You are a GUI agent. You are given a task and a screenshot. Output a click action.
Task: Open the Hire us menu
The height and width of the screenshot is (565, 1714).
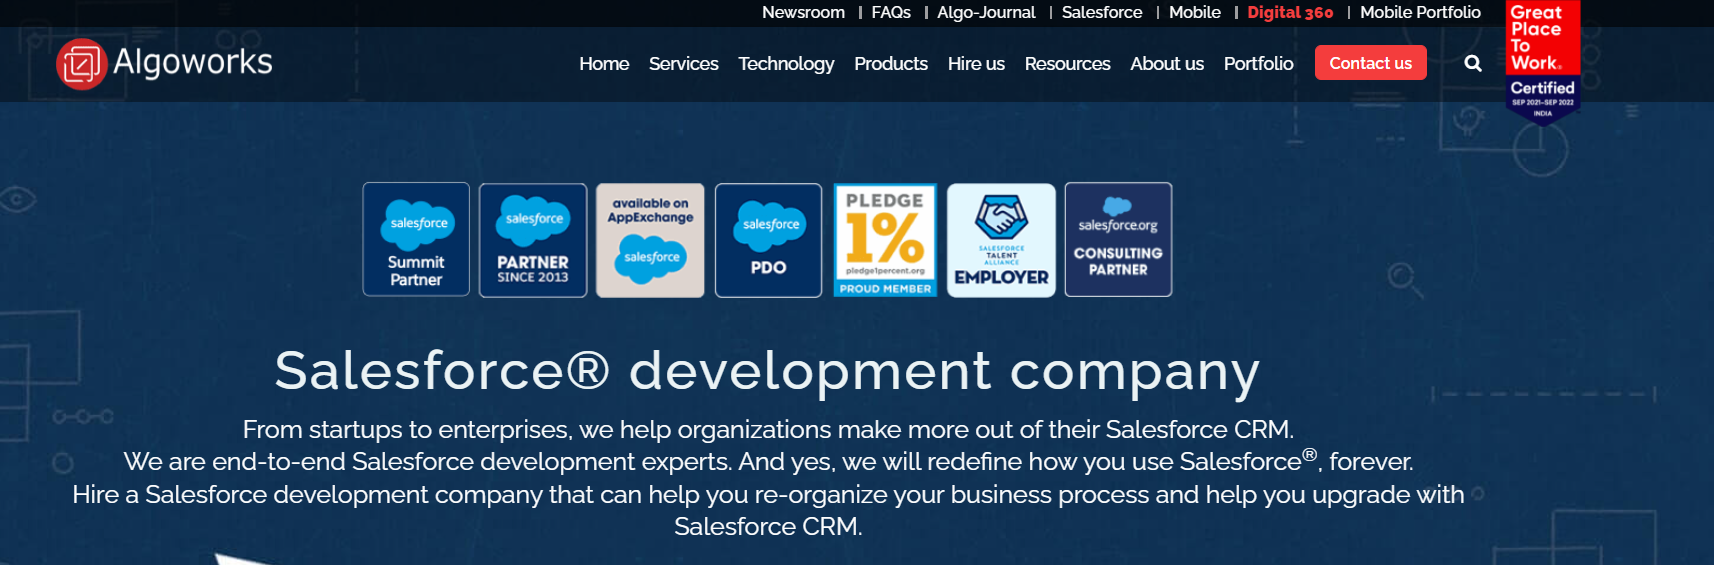point(976,64)
